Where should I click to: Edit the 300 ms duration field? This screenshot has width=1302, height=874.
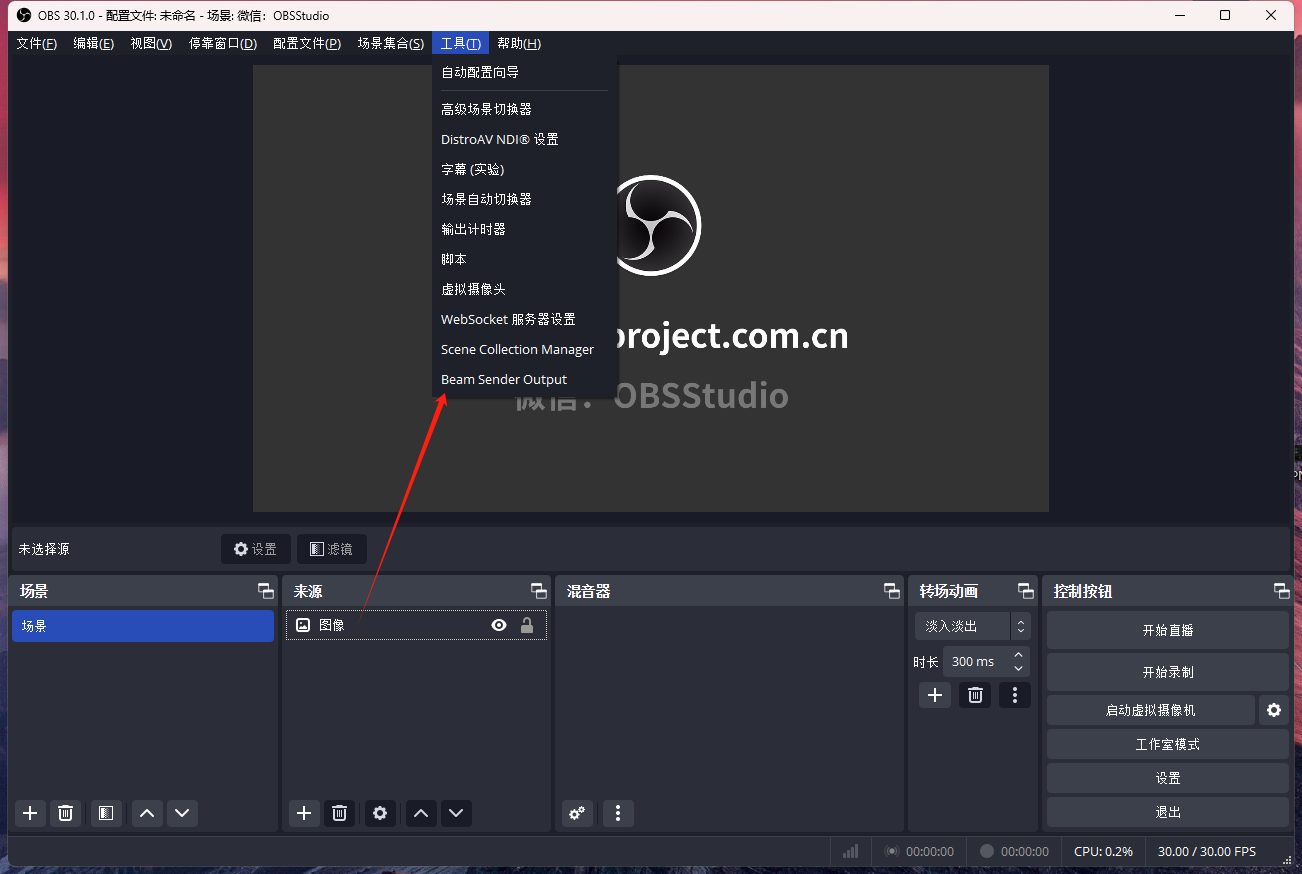976,661
